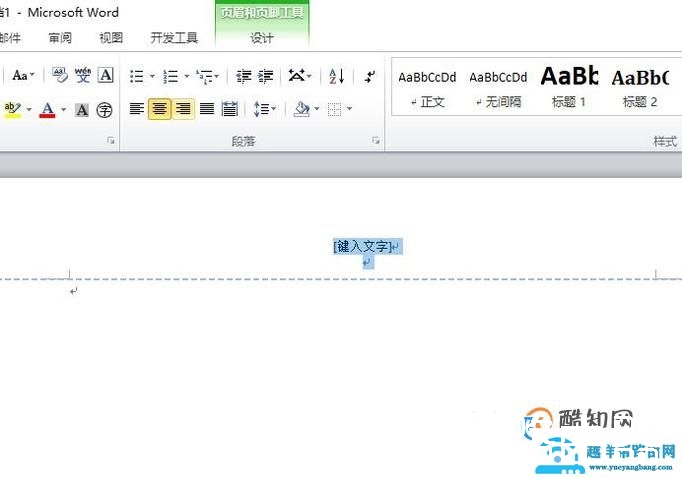Align text left

tap(137, 109)
